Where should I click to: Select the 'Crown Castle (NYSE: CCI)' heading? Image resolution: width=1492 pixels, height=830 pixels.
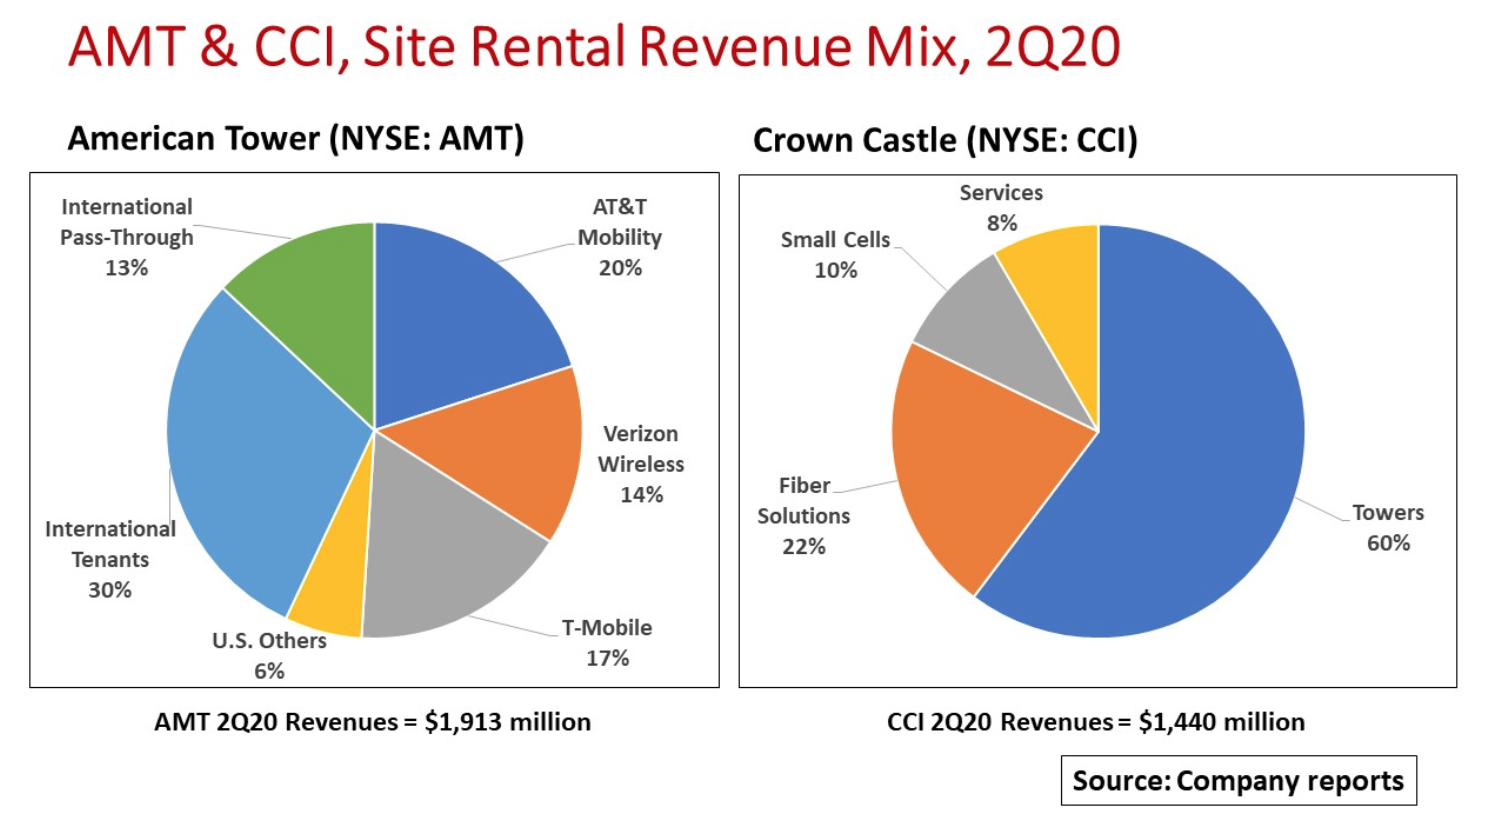click(x=945, y=140)
